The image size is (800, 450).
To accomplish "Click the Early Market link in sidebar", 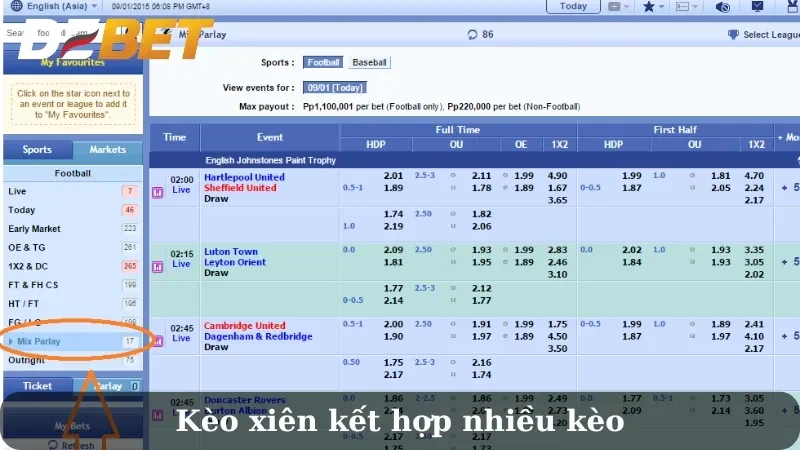I will 34,229.
